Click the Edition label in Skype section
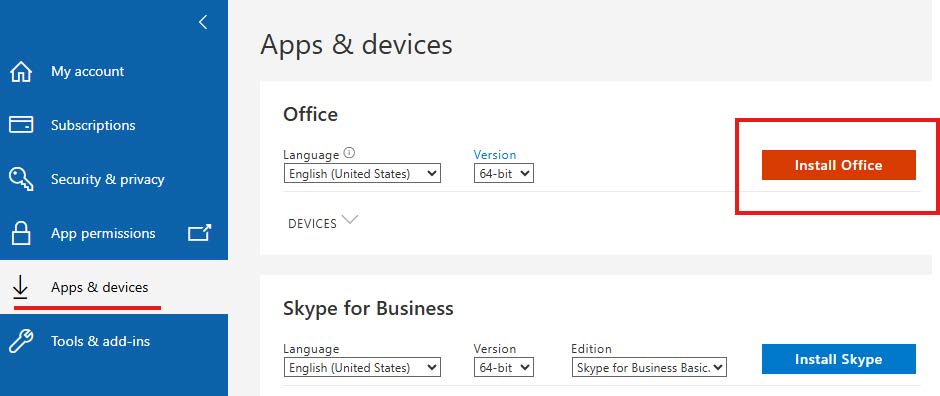The height and width of the screenshot is (396, 940). tap(591, 348)
